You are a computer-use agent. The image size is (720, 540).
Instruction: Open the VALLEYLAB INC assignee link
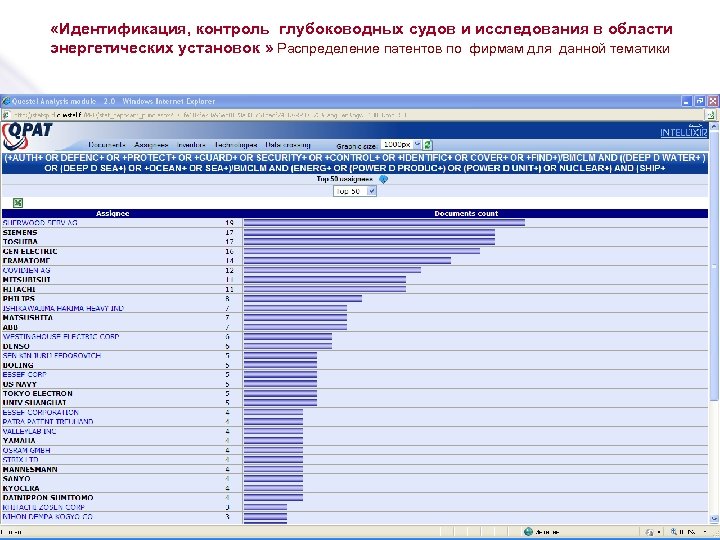point(29,431)
